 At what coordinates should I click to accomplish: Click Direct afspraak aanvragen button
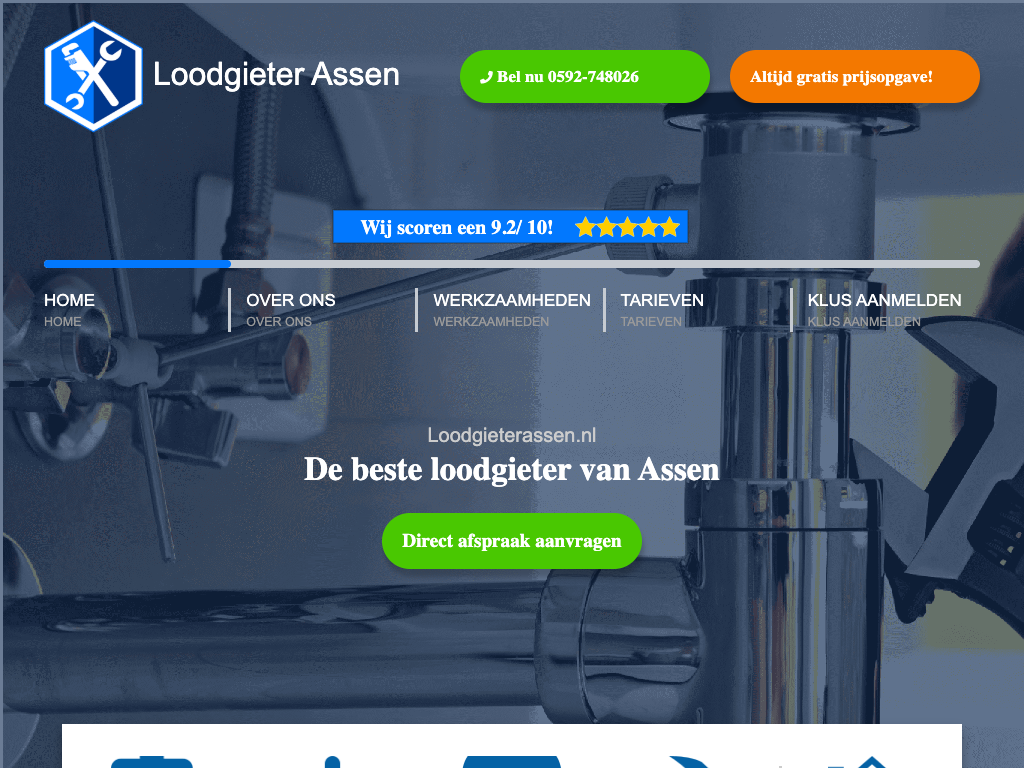(x=511, y=541)
